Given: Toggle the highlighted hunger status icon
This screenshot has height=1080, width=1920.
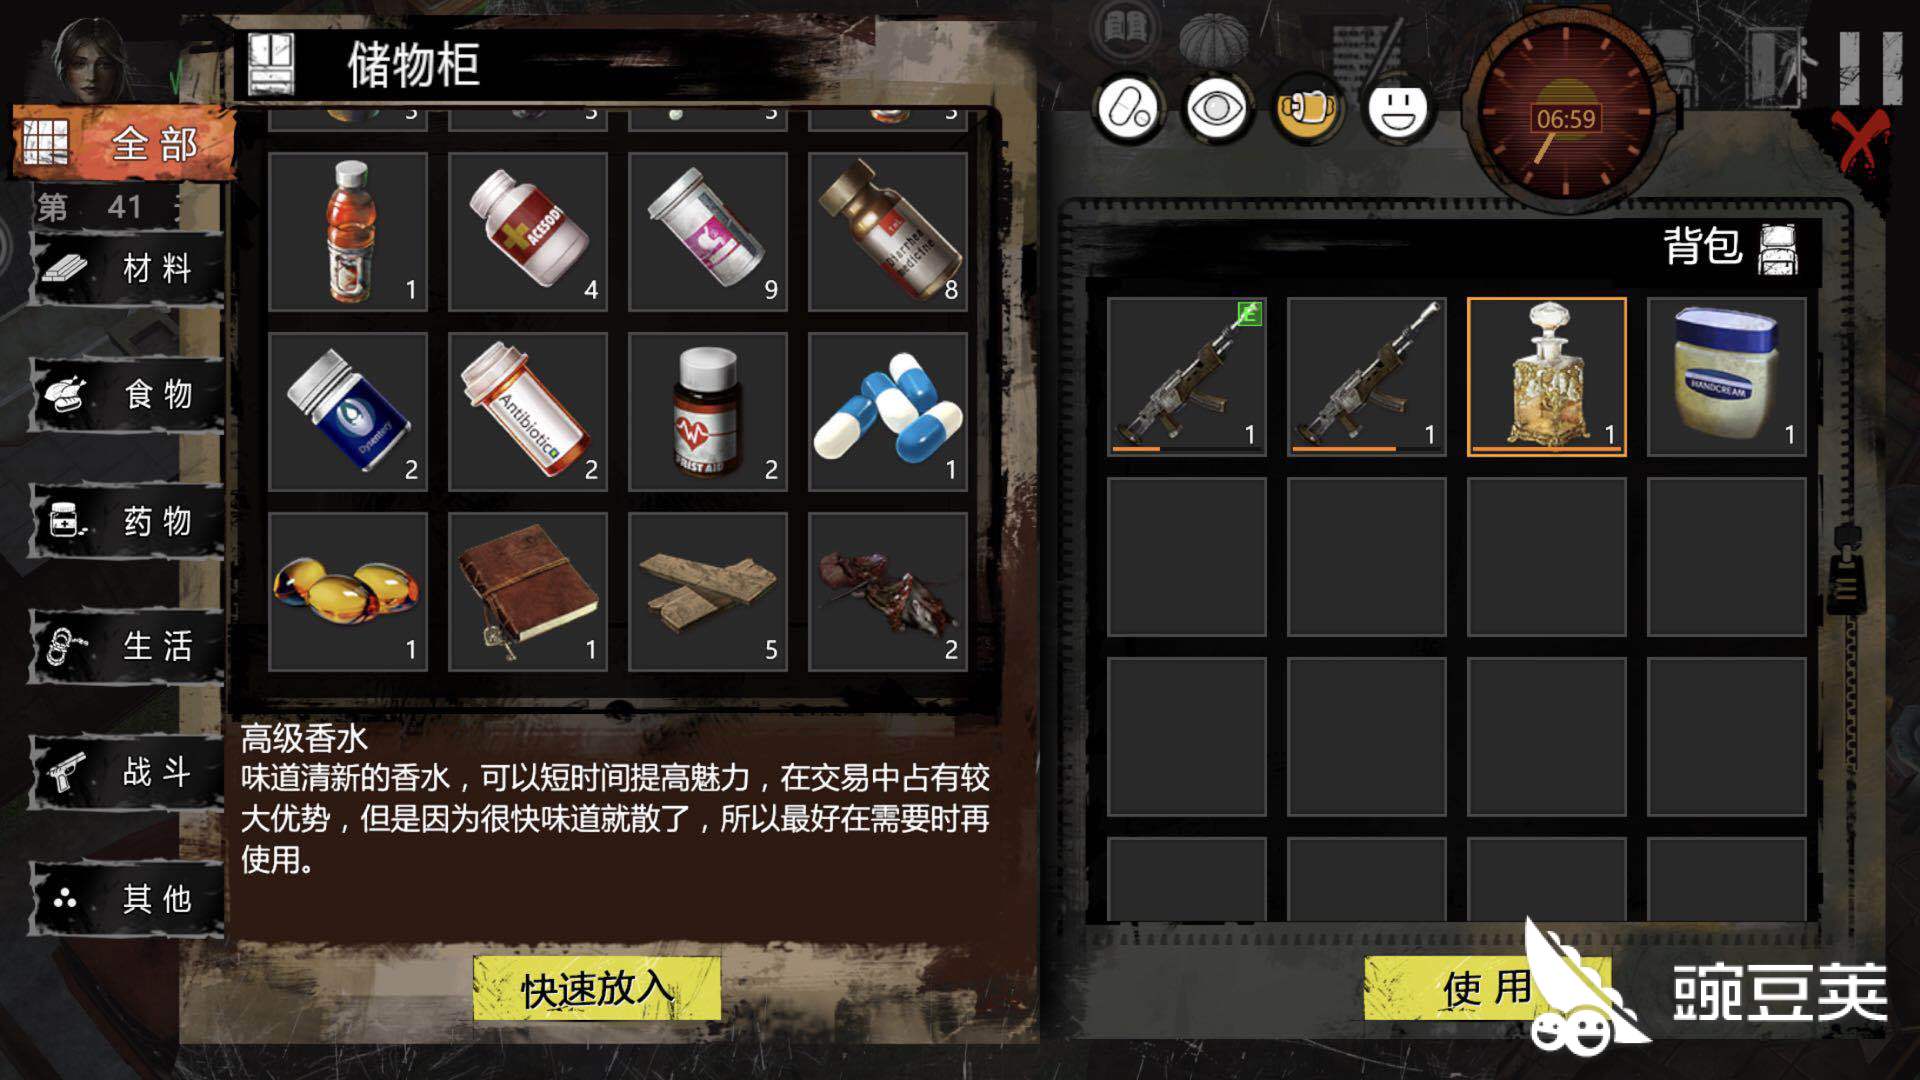Looking at the screenshot, I should [1307, 108].
